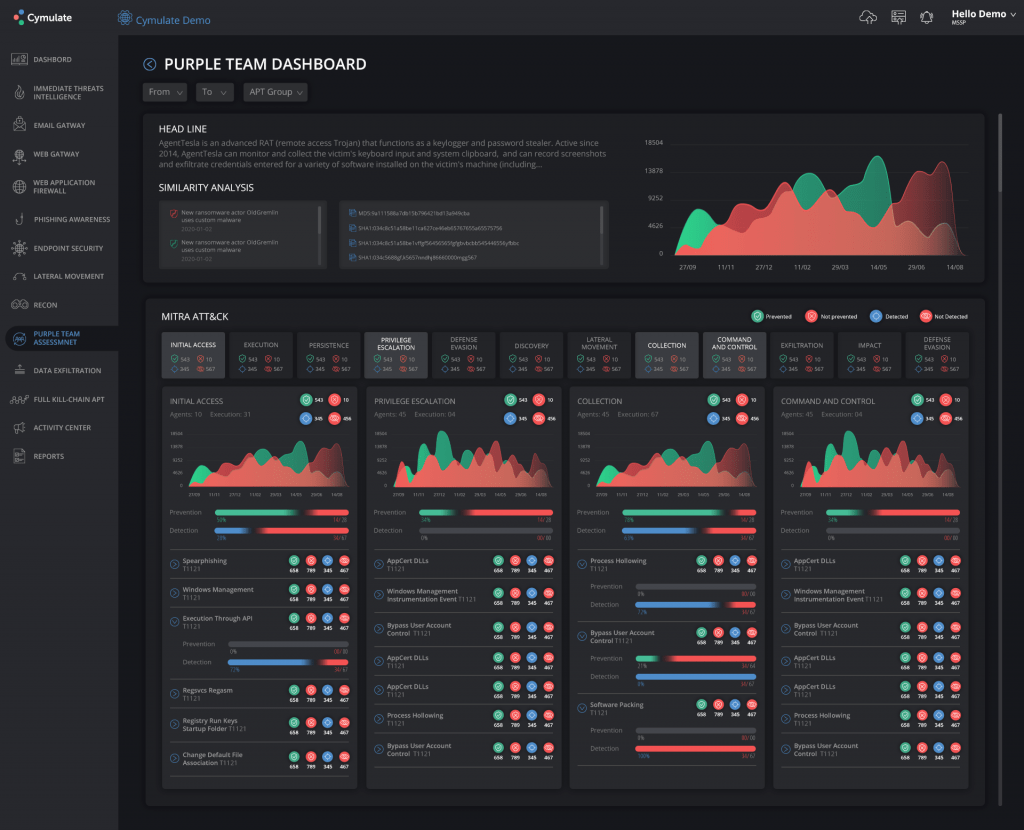The width and height of the screenshot is (1024, 830).
Task: Open the cloud upload icon in header
Action: [x=867, y=18]
